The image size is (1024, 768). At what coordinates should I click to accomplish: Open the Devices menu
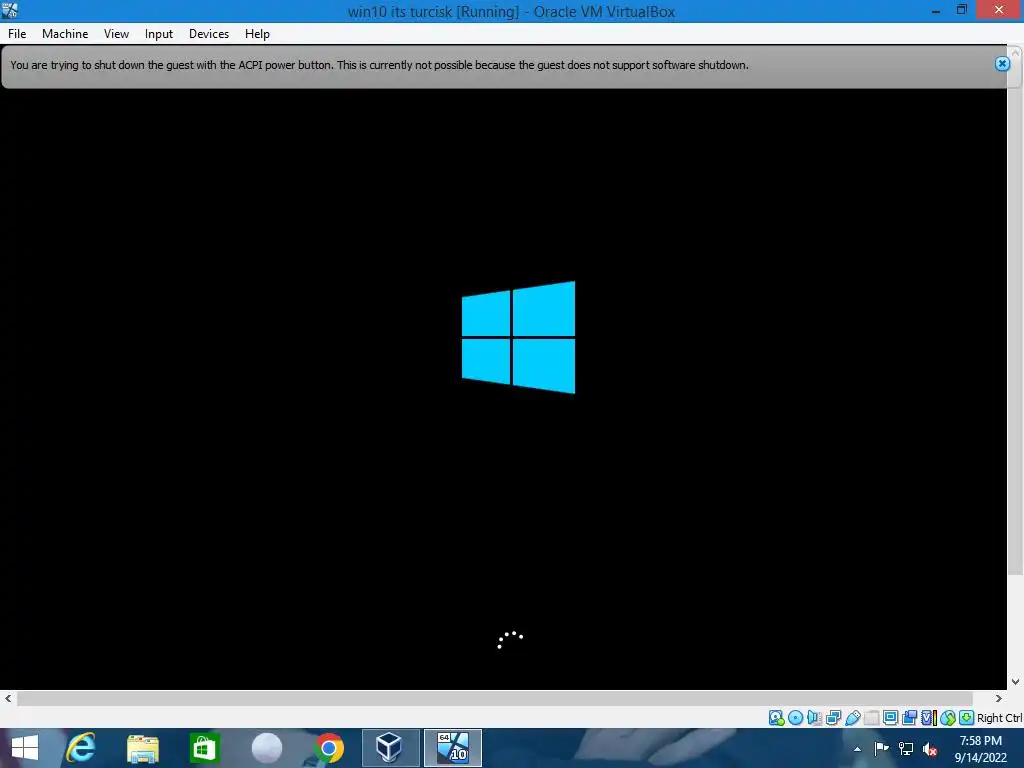click(209, 34)
